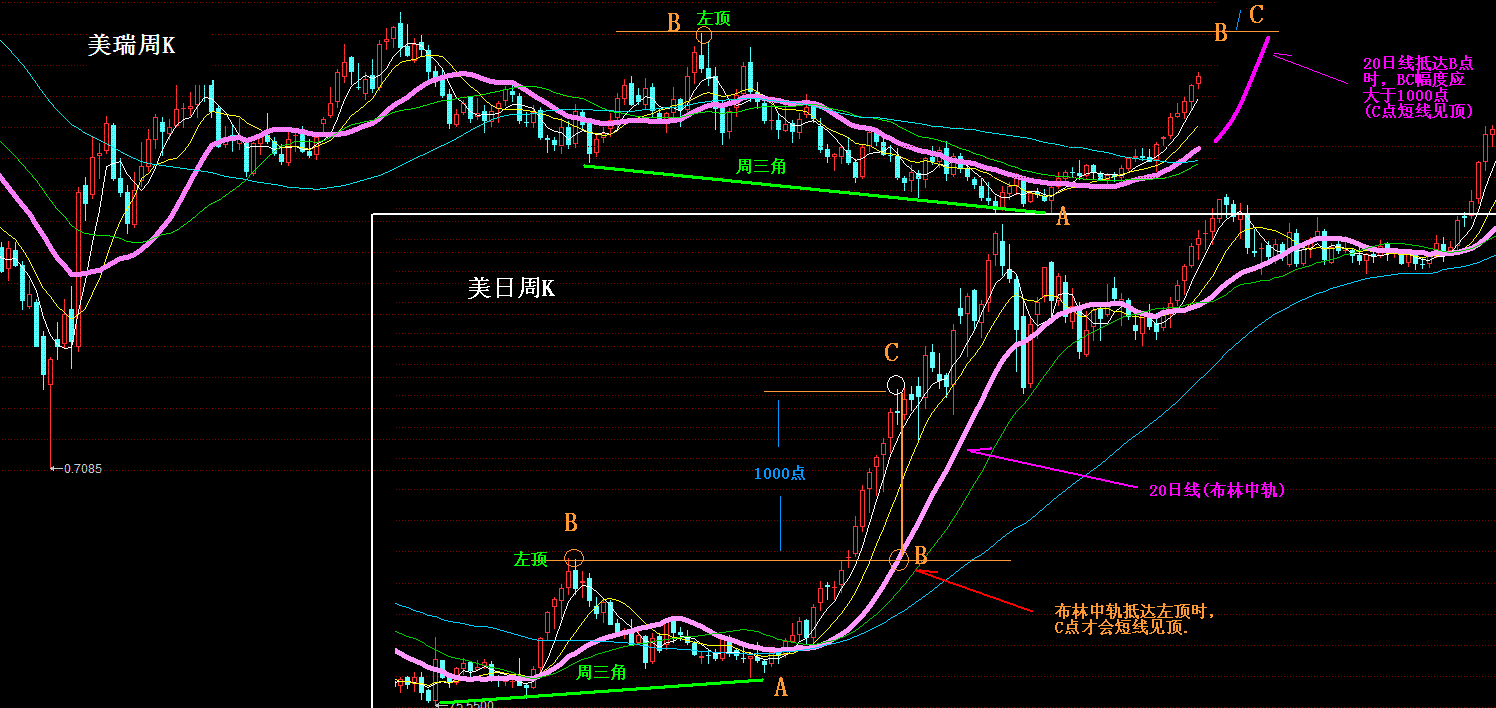Click the circle marker at 美日 left-top peak
This screenshot has width=1496, height=708.
pyautogui.click(x=573, y=558)
